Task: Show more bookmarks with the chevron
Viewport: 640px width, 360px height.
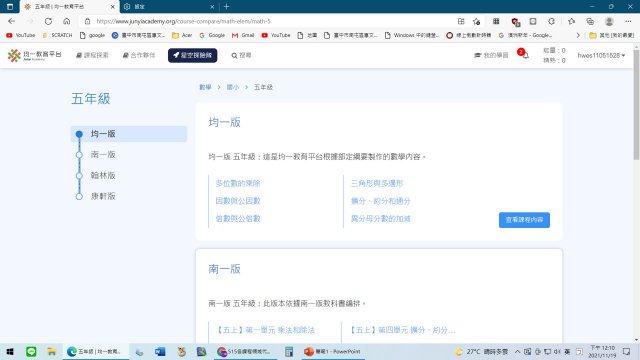Action: tap(578, 36)
